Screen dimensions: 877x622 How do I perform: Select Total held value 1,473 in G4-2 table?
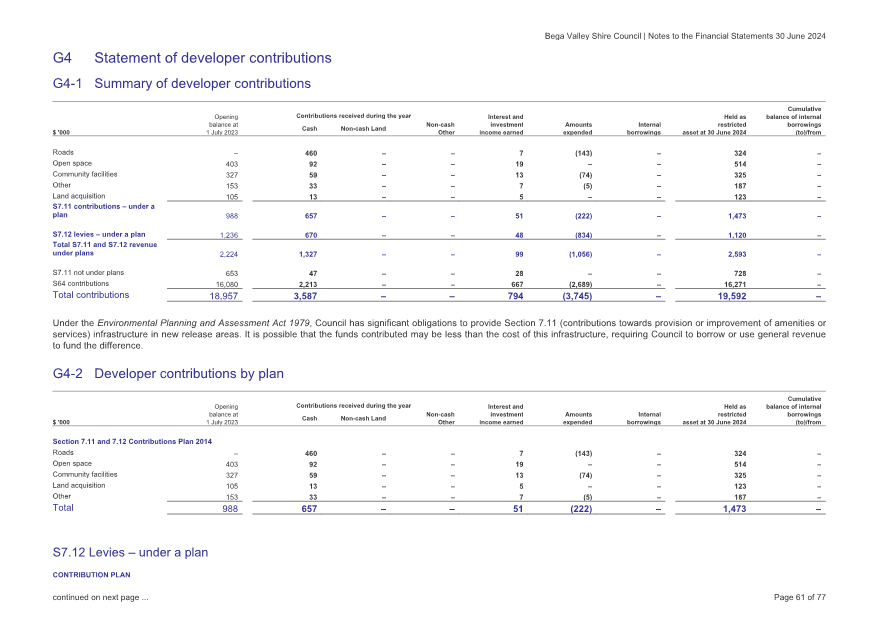pos(734,508)
